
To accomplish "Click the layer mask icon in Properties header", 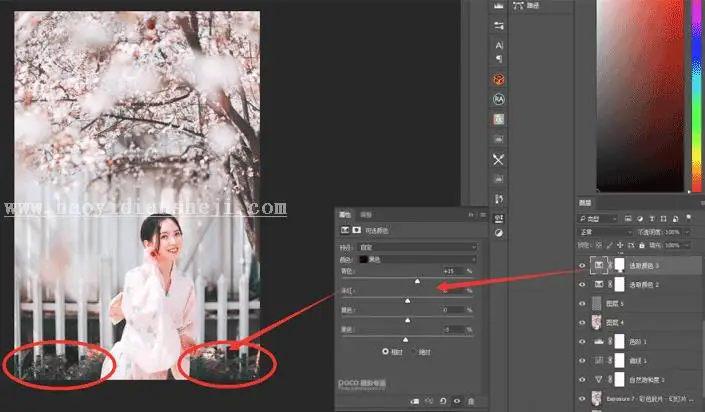I will (x=357, y=230).
